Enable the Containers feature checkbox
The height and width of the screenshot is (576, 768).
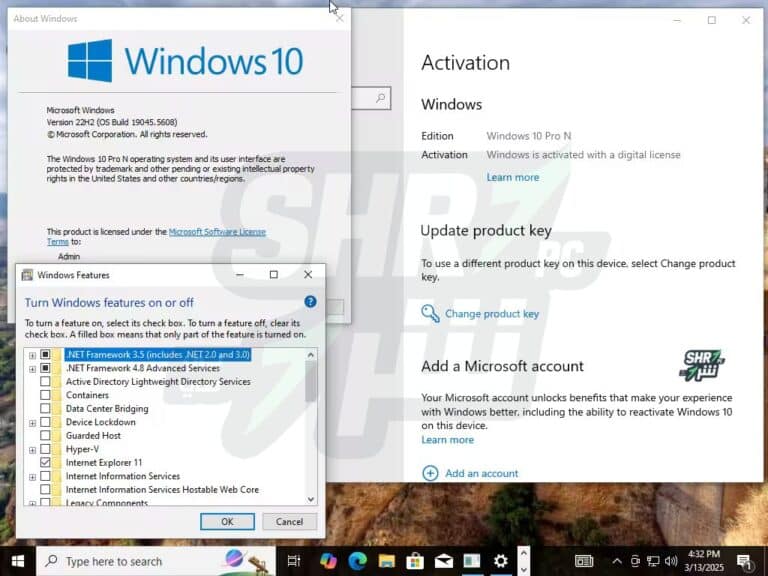tap(45, 395)
